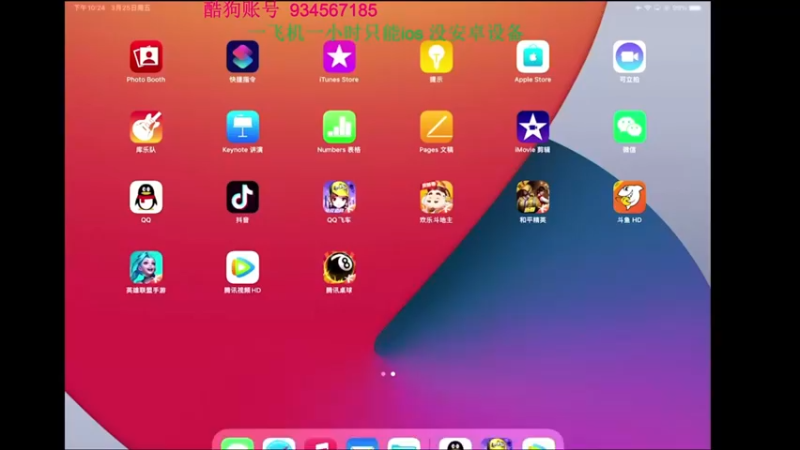
Task: Launch iMovie 剪辑
Action: 533,127
